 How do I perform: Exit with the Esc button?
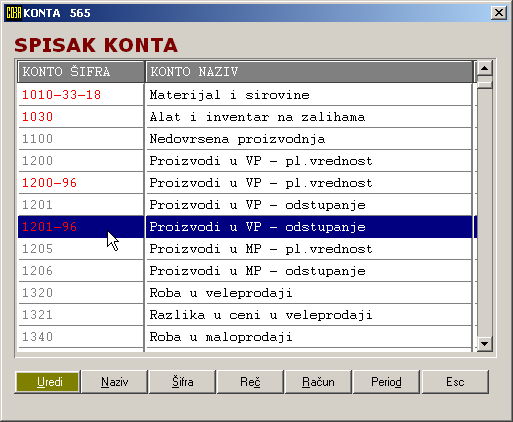point(455,382)
